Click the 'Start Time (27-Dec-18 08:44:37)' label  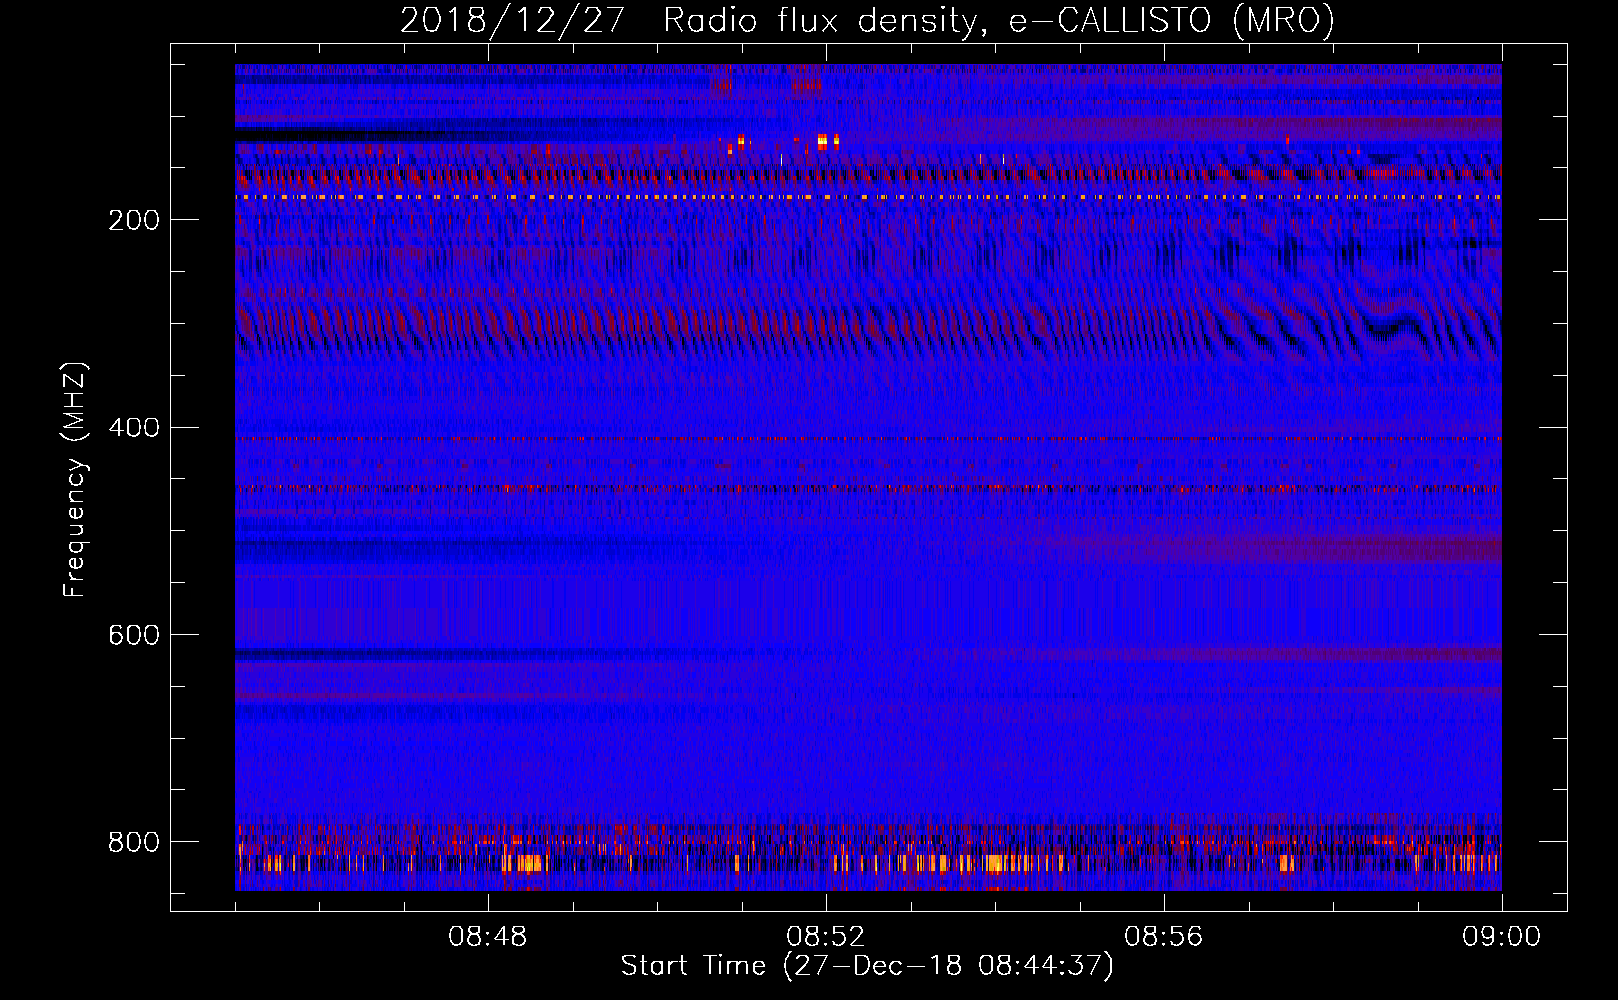coord(867,966)
